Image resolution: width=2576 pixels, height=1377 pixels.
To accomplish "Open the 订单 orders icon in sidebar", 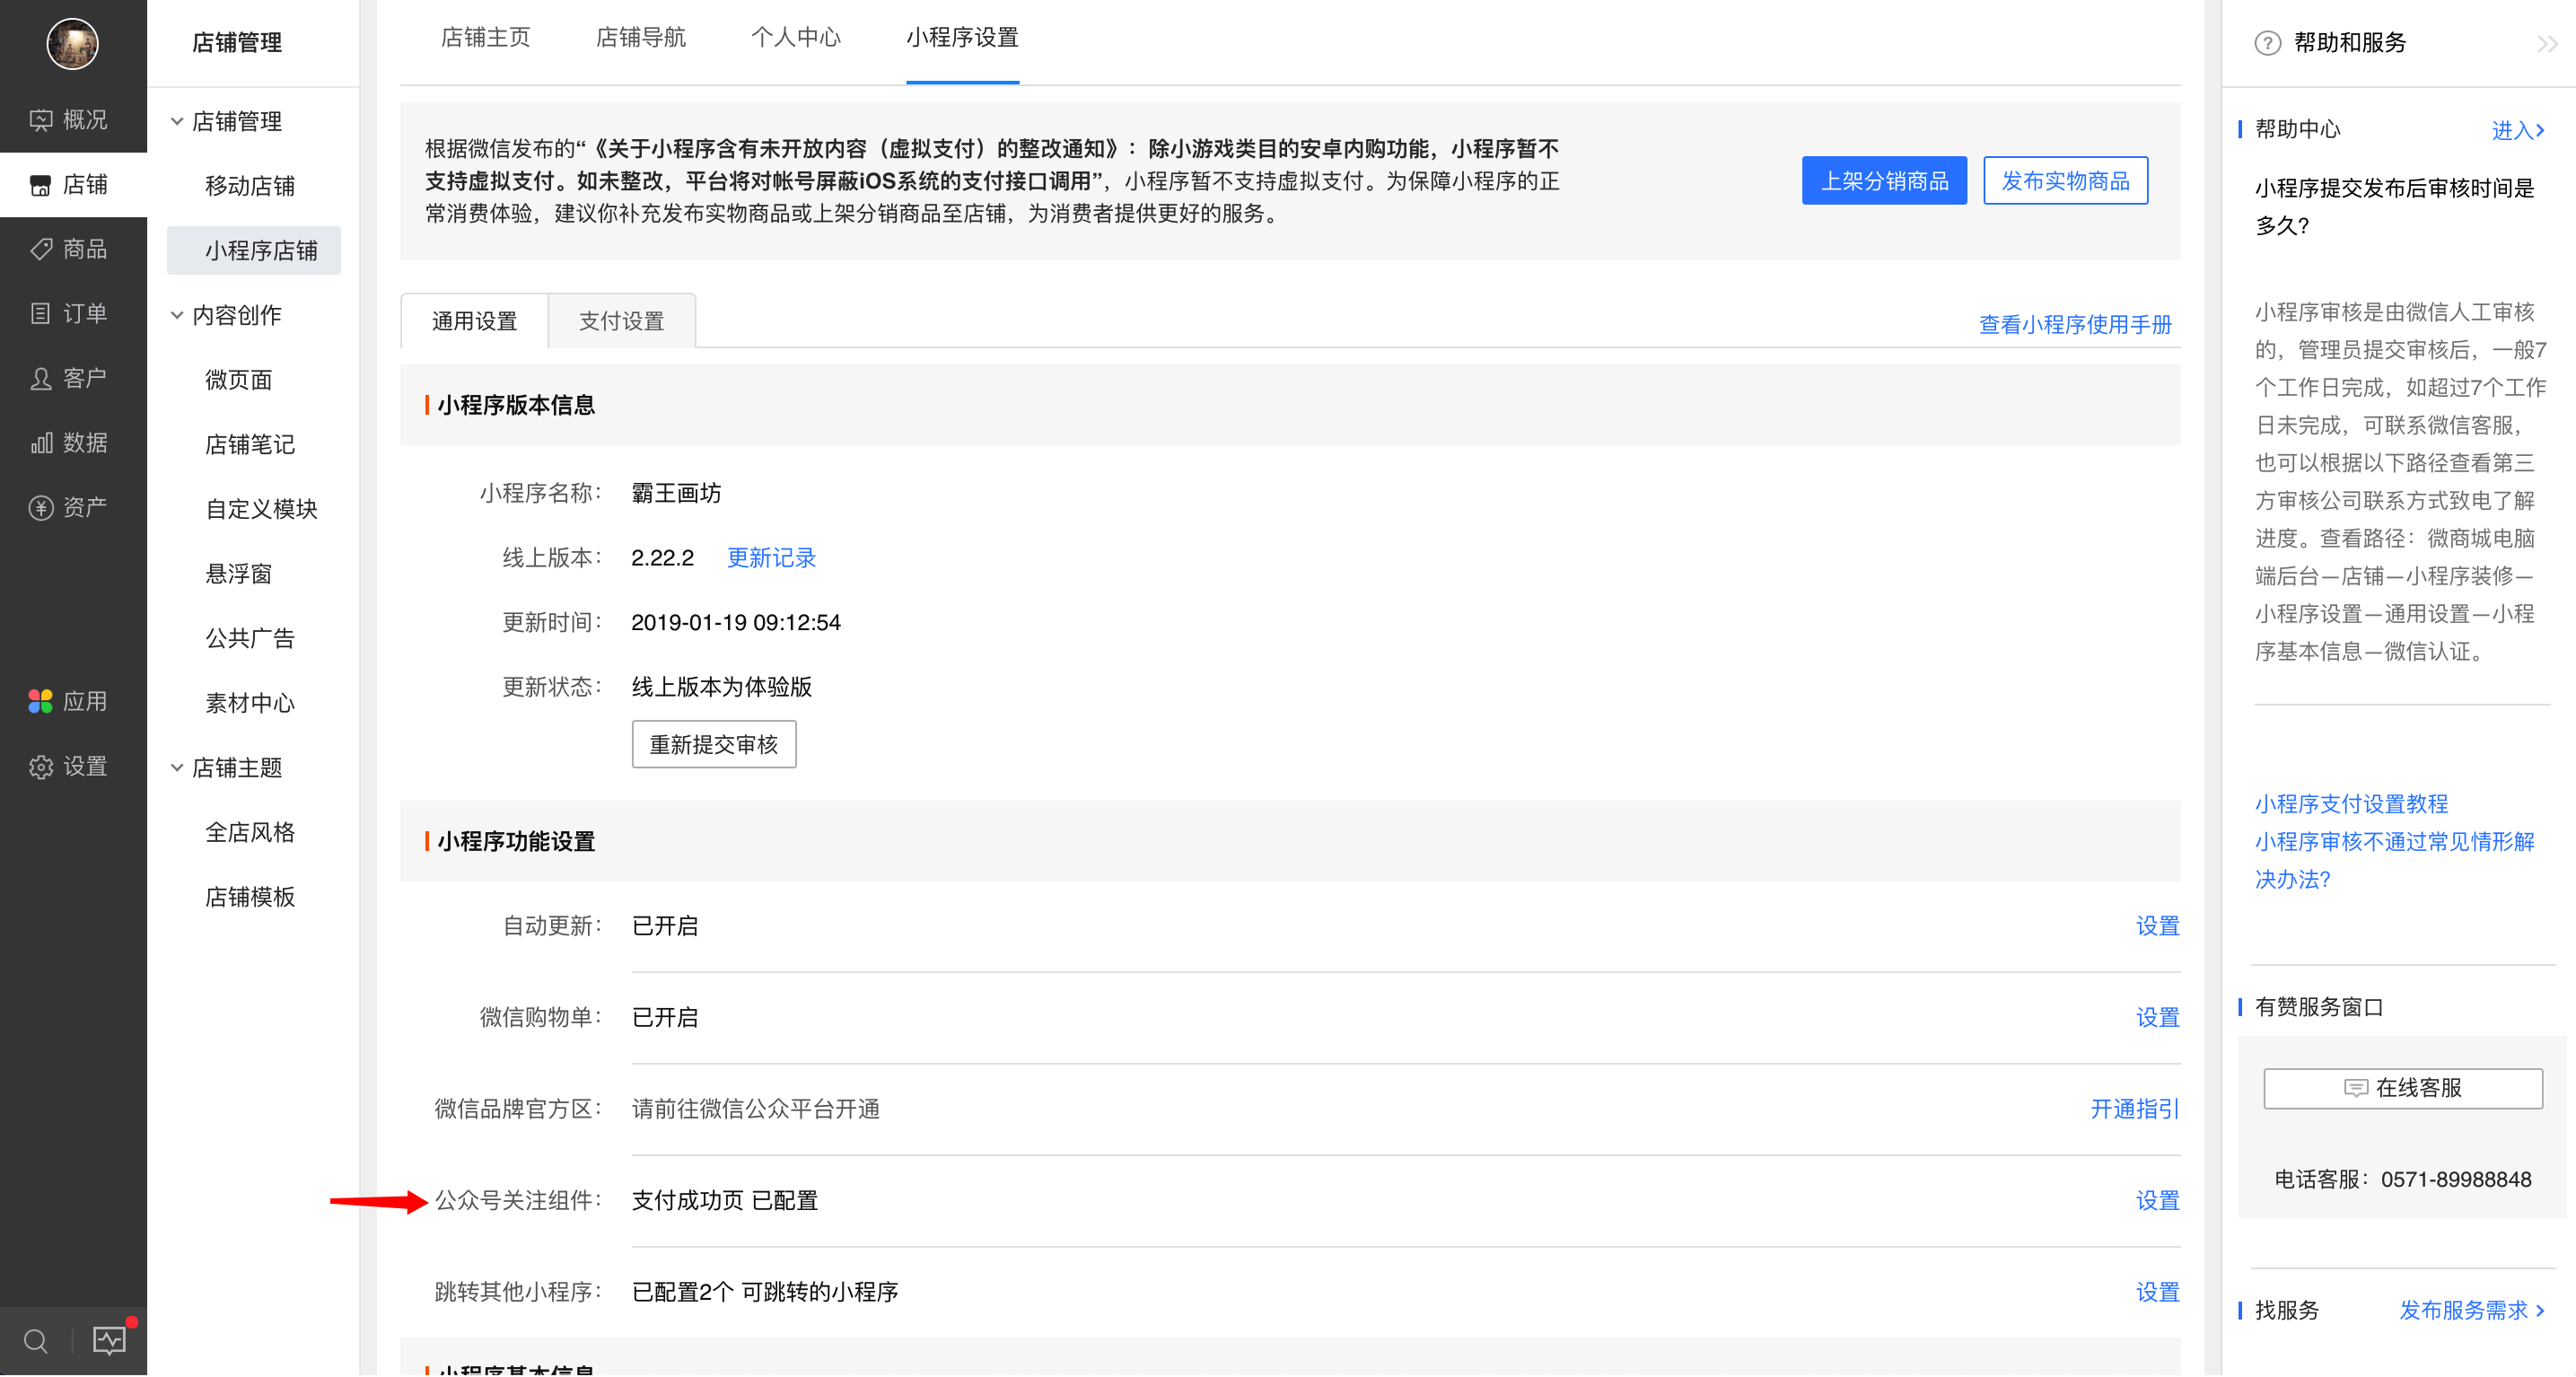I will pyautogui.click(x=41, y=314).
